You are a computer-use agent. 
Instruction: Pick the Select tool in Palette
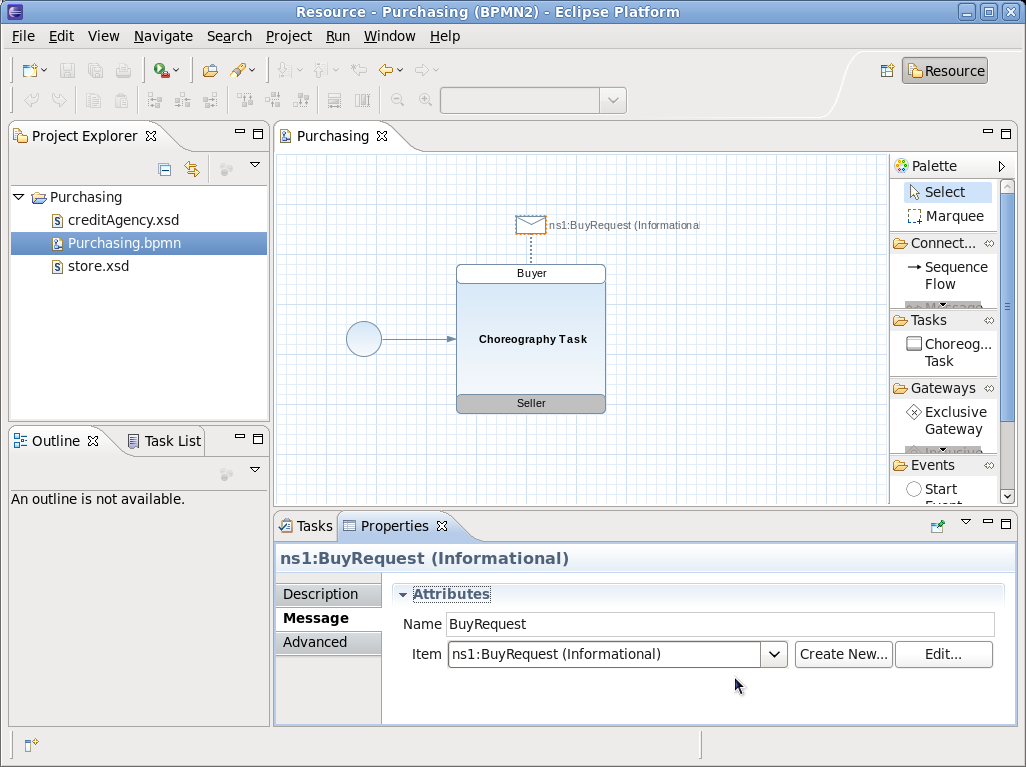948,192
